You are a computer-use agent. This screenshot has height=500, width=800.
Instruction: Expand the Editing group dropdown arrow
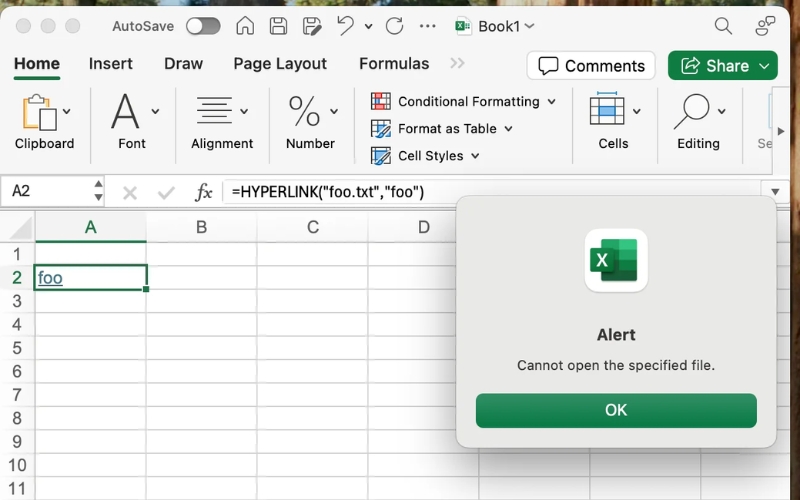click(x=721, y=111)
